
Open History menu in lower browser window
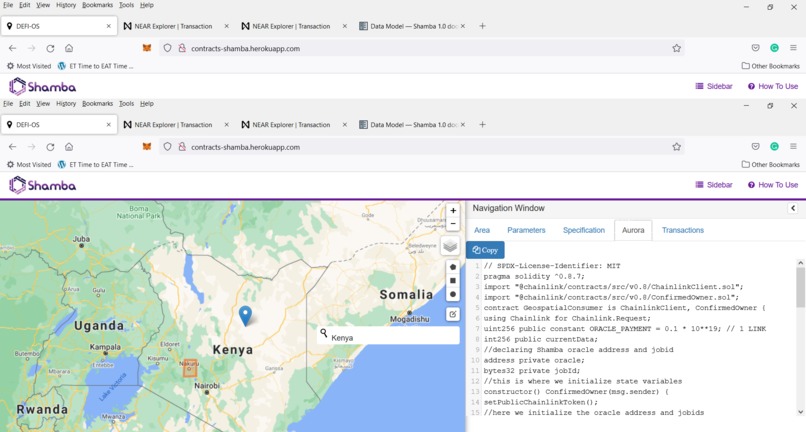(66, 103)
